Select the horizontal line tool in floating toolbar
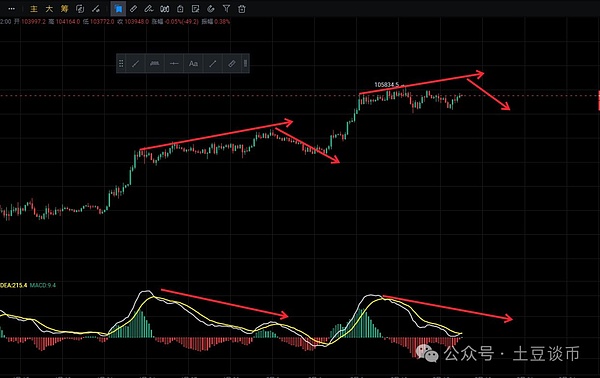The image size is (600, 378). (x=174, y=64)
